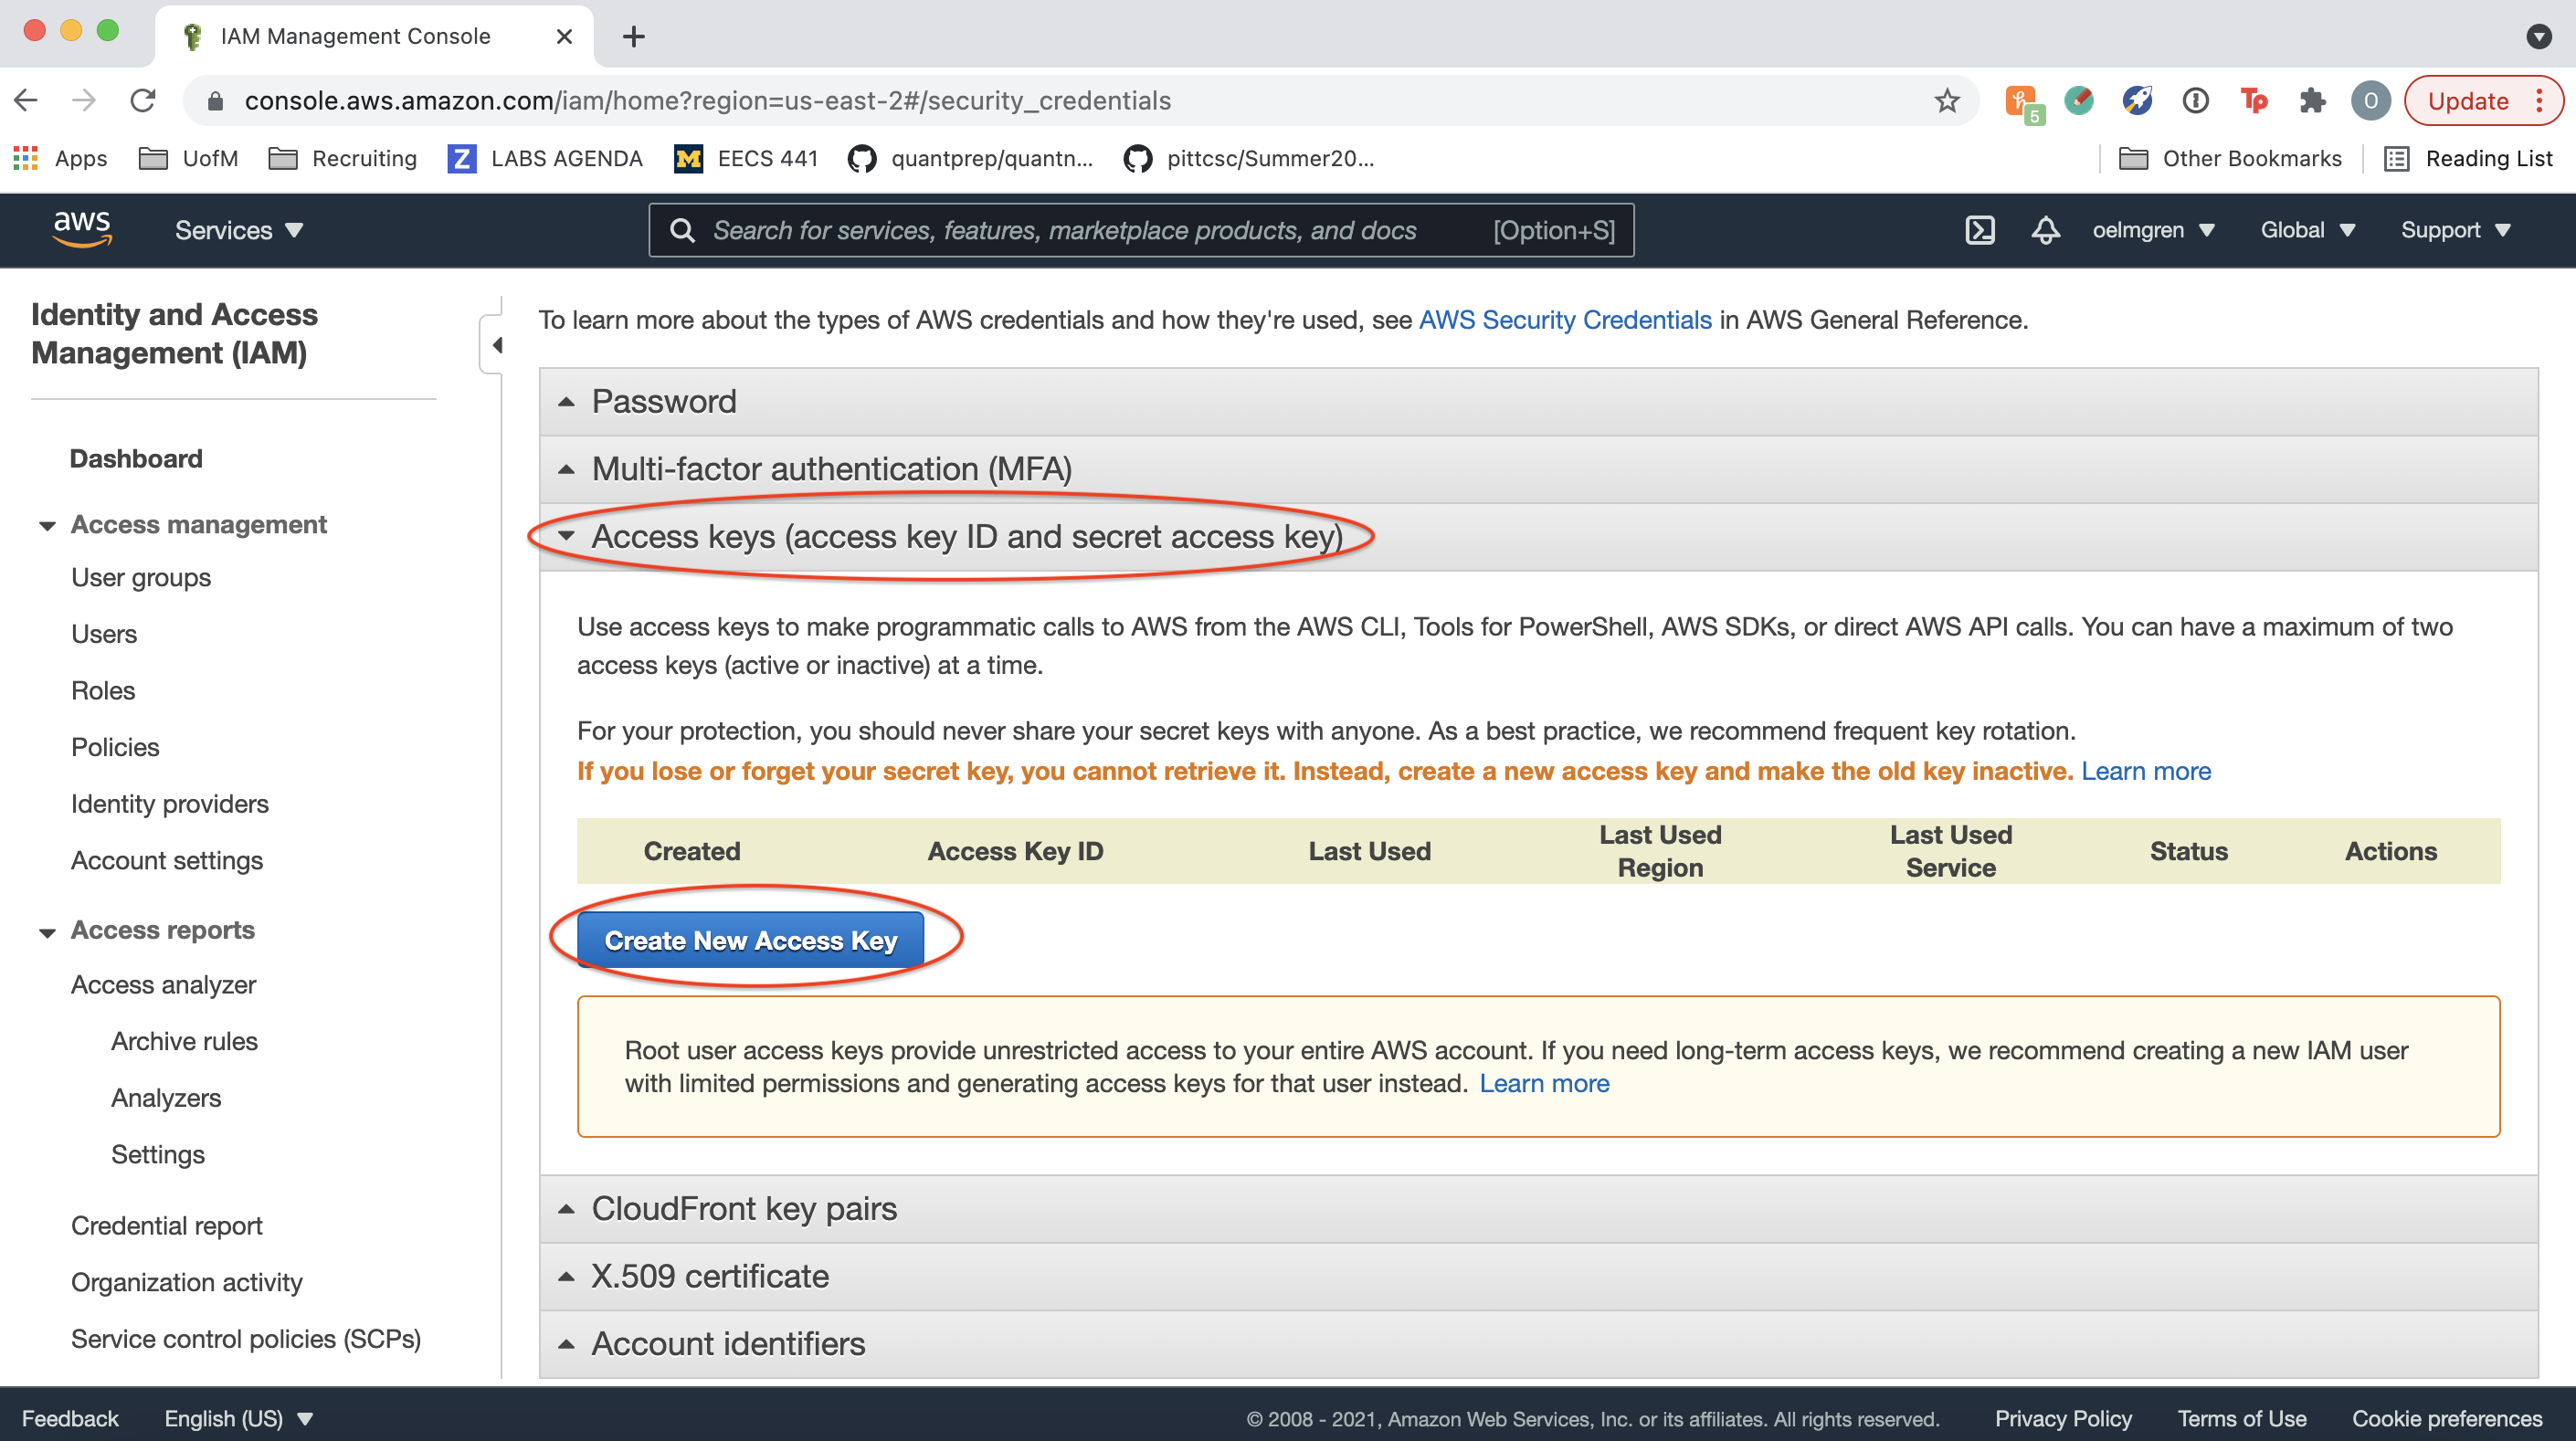Reload the page with refresh icon
This screenshot has height=1441, width=2576.
[143, 101]
